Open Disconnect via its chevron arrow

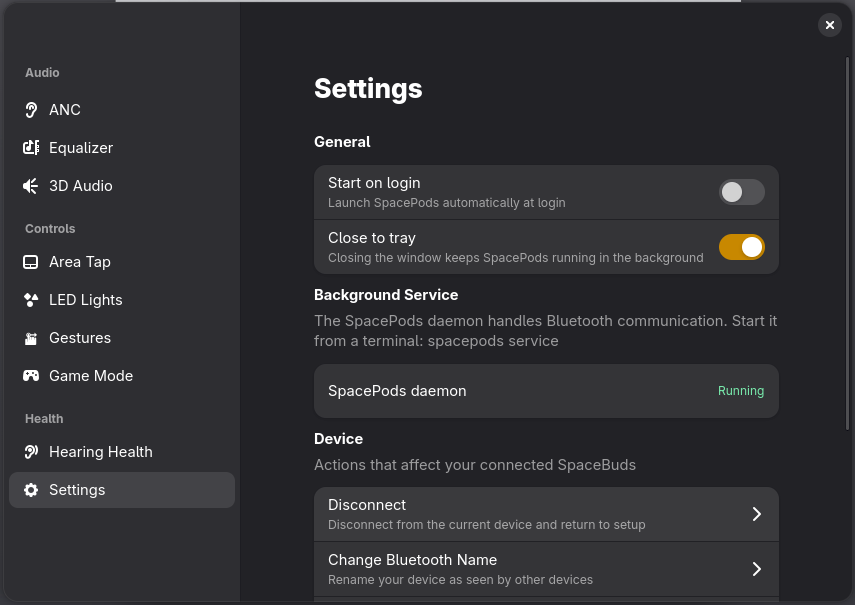[756, 514]
